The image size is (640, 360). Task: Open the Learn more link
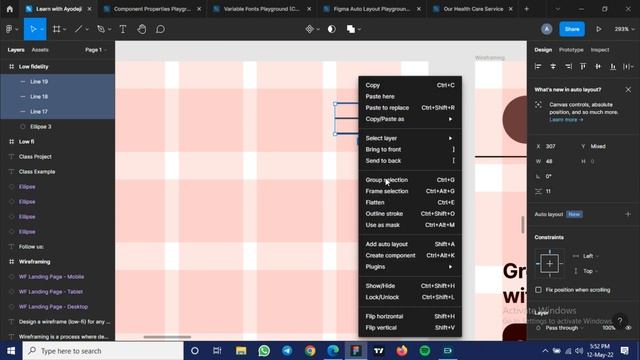coord(566,120)
